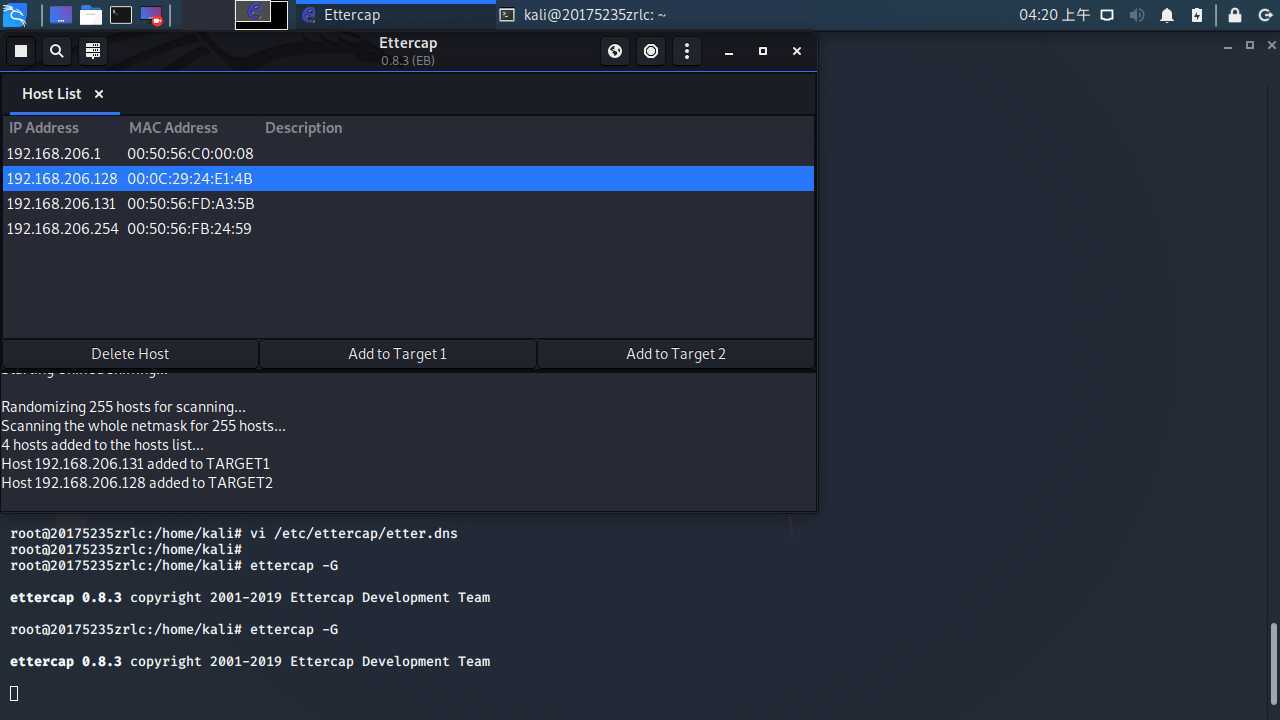Click the screen recorder panel icon
The height and width of the screenshot is (720, 1280).
coord(151,15)
